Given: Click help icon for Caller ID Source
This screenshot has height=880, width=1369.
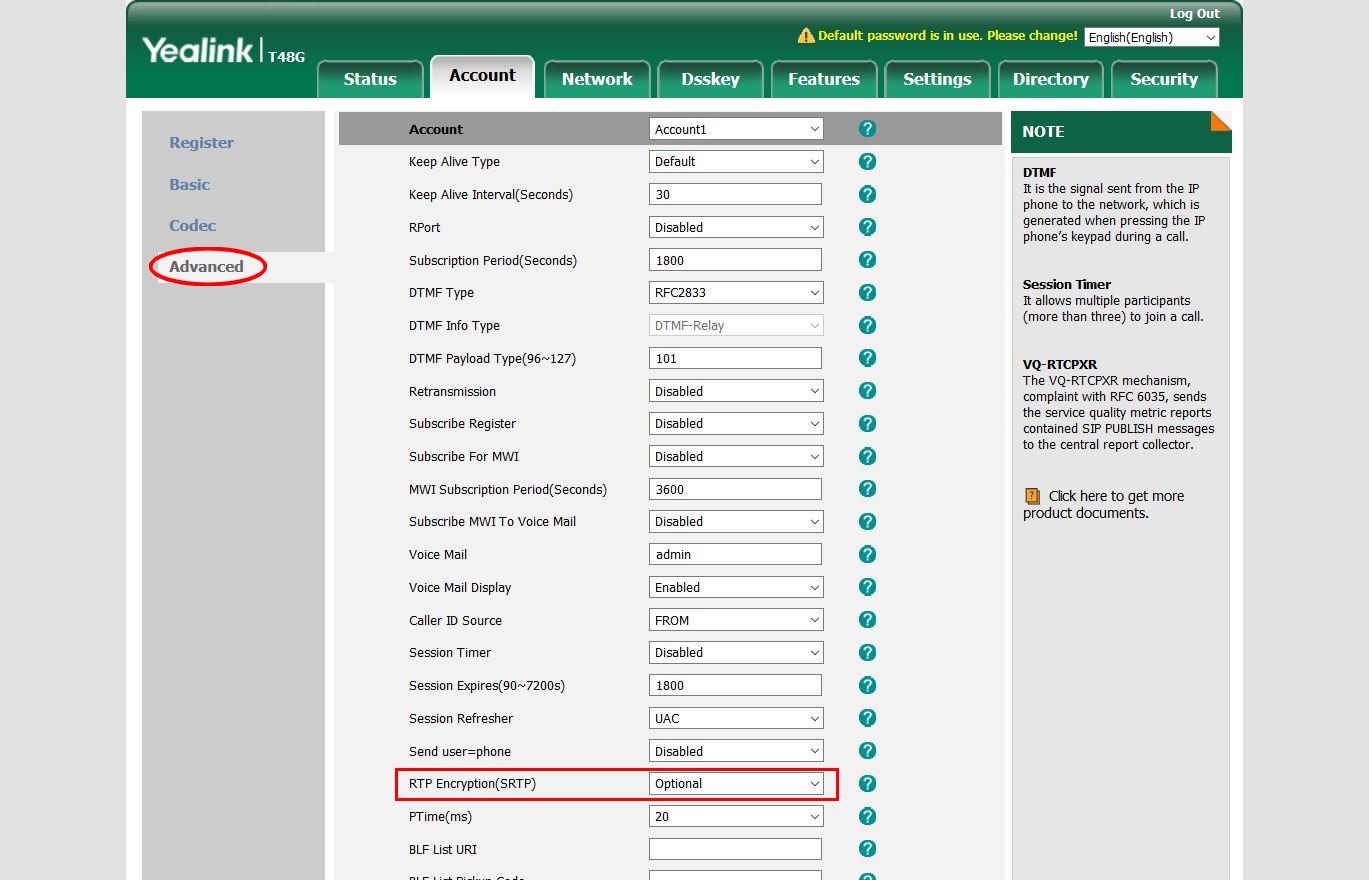Looking at the screenshot, I should (868, 620).
